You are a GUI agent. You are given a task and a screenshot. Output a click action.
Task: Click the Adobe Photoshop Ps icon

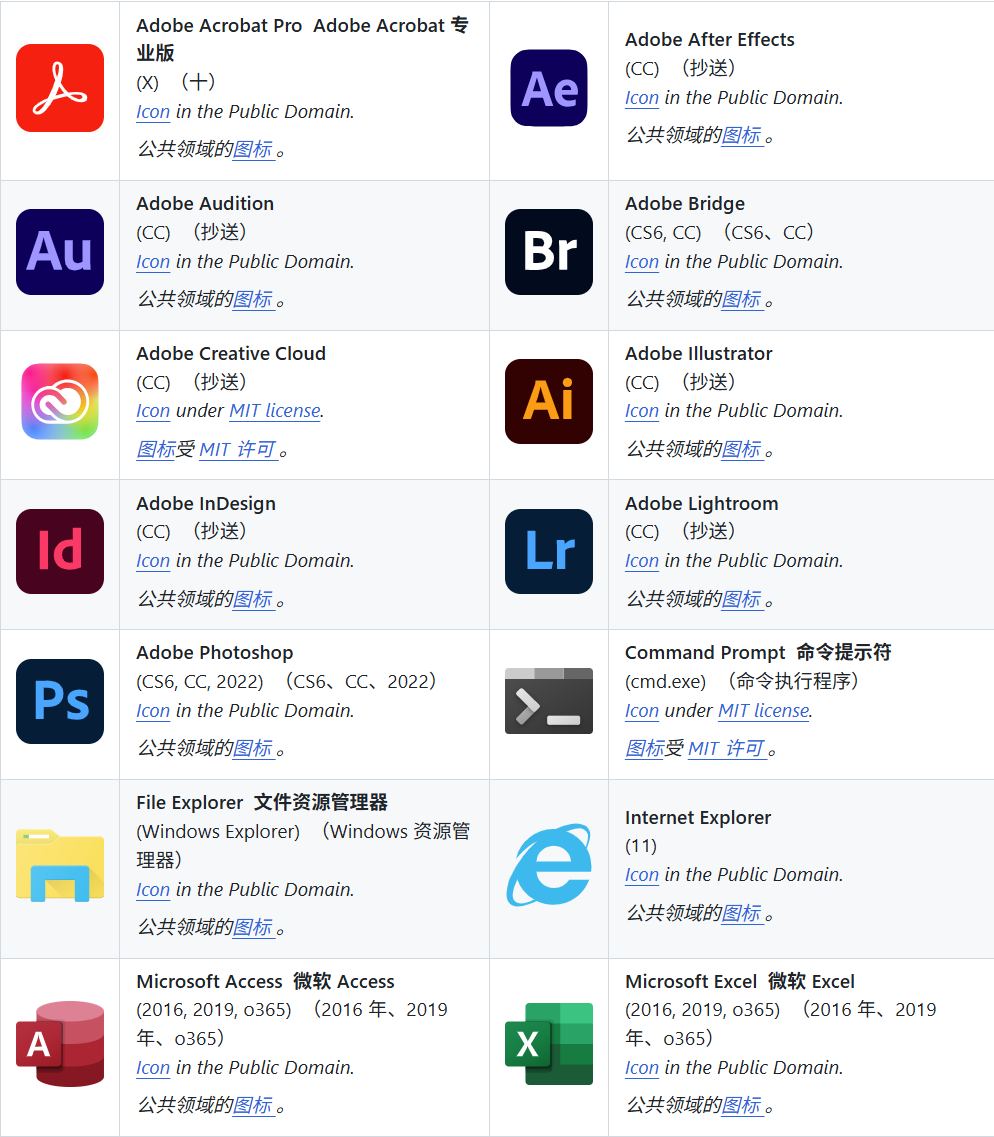coord(60,701)
